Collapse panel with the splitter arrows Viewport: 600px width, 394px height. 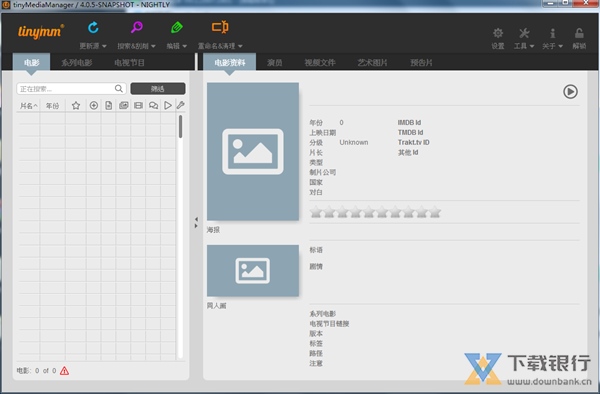pyautogui.click(x=196, y=223)
